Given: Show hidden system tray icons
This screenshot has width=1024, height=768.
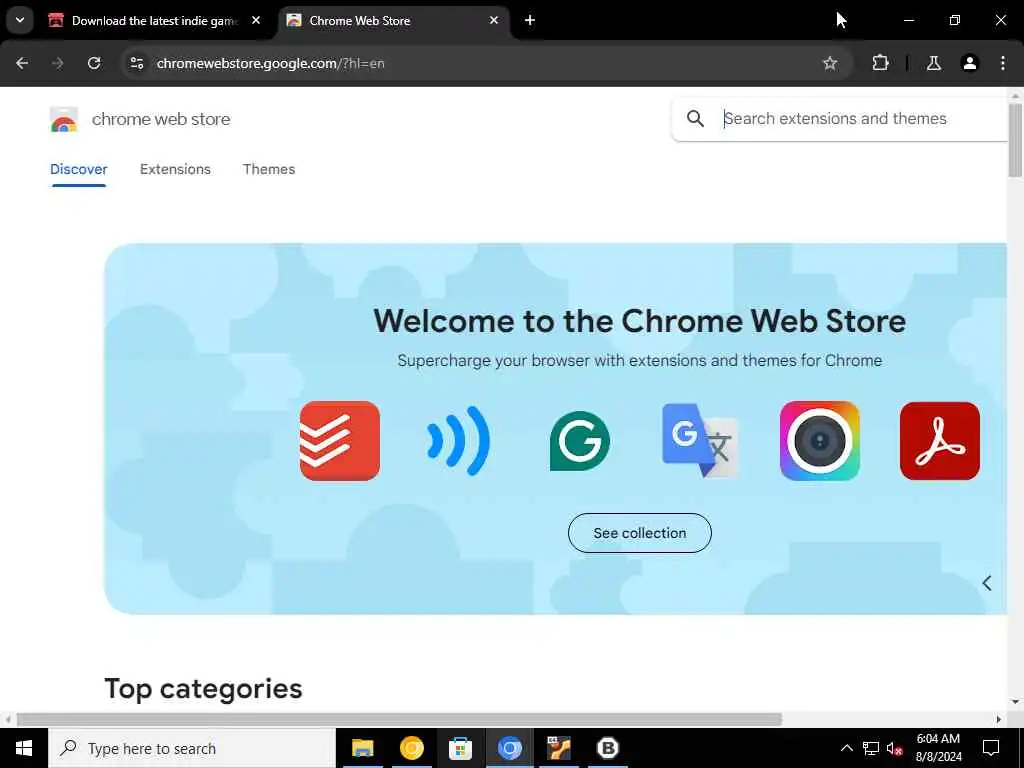Looking at the screenshot, I should (x=846, y=748).
